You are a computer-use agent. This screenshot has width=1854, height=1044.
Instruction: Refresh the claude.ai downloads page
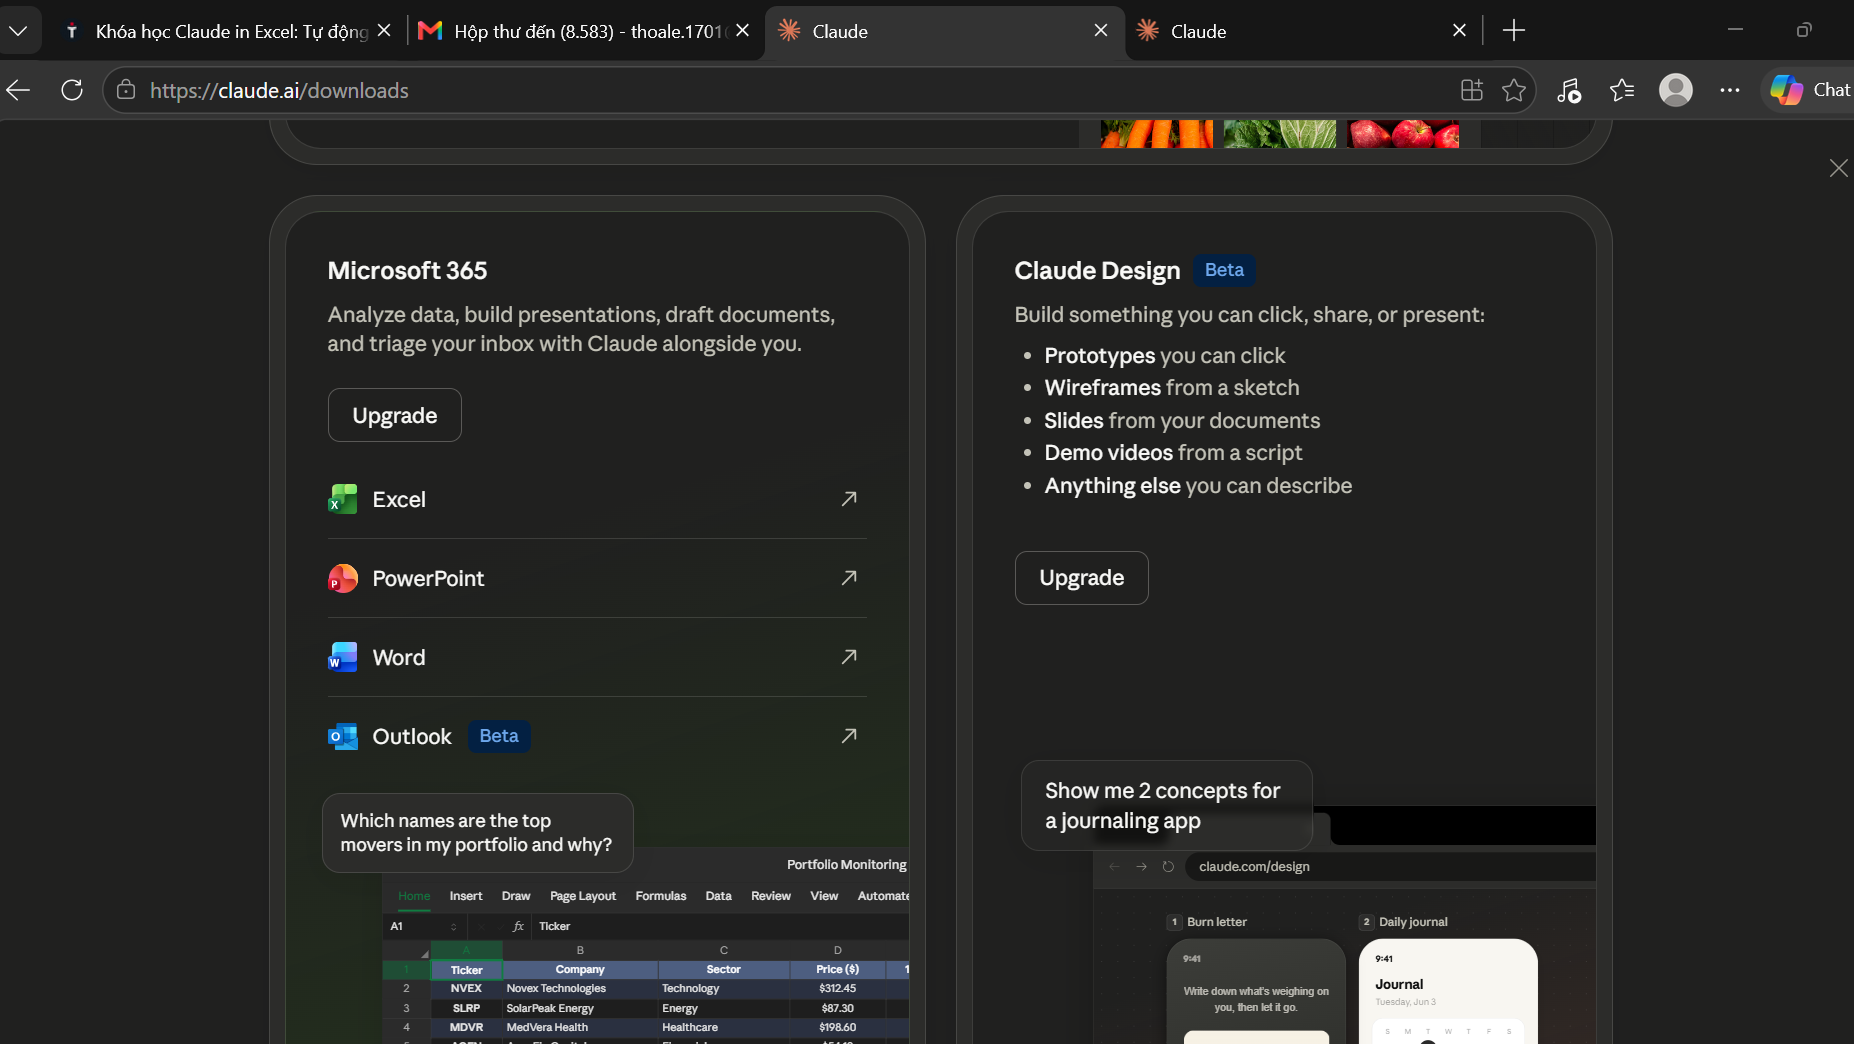click(x=72, y=90)
